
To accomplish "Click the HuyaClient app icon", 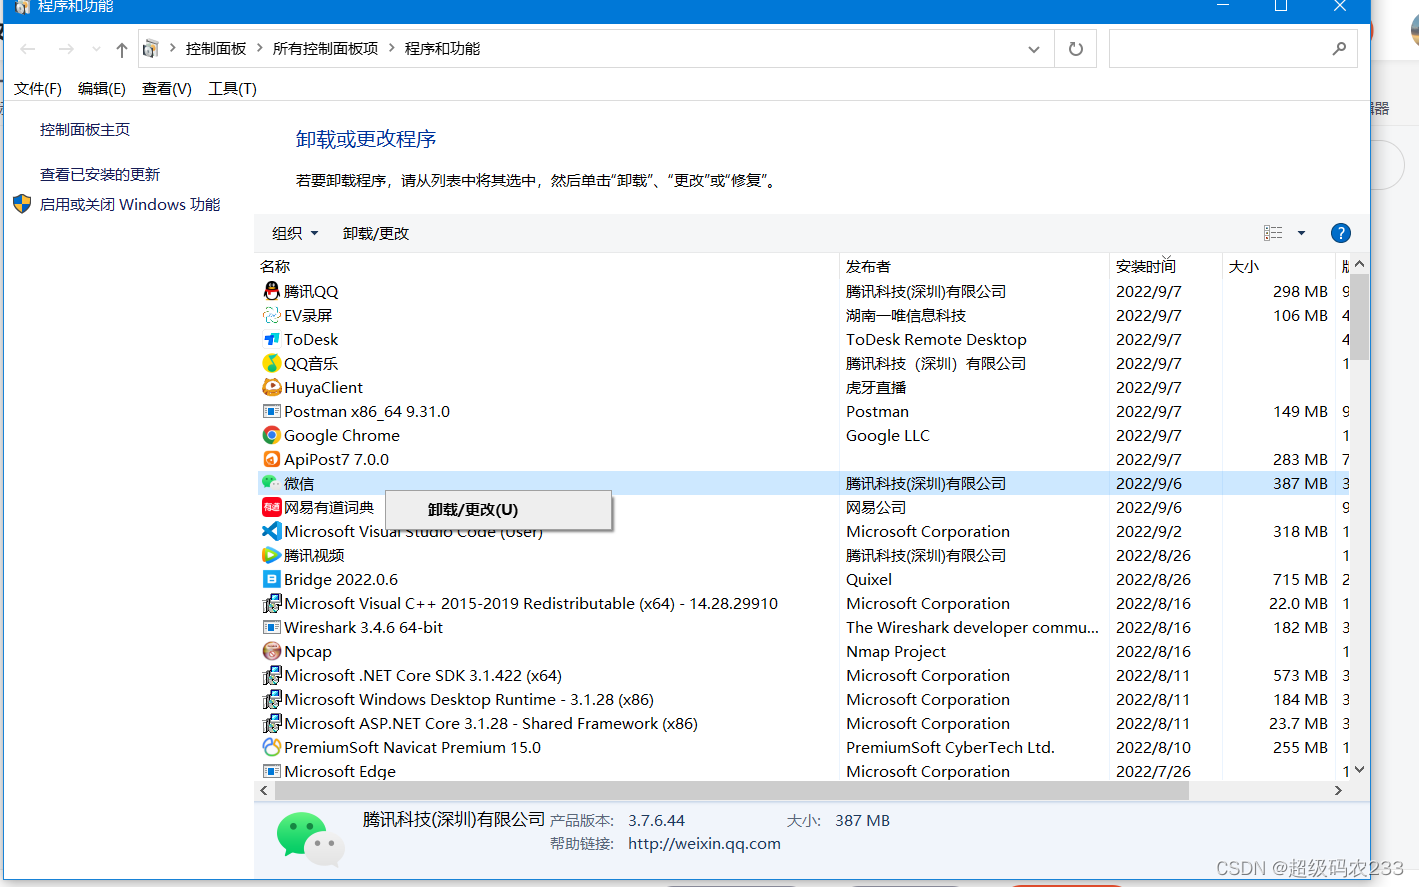I will [271, 387].
